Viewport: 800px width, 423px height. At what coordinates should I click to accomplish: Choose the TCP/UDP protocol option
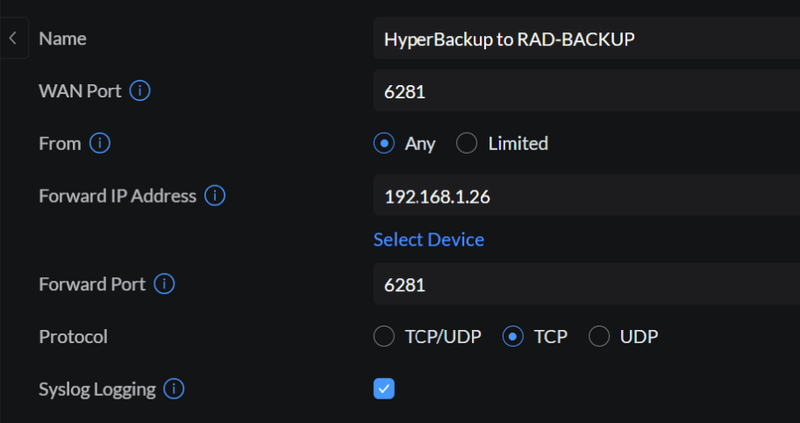(x=384, y=337)
